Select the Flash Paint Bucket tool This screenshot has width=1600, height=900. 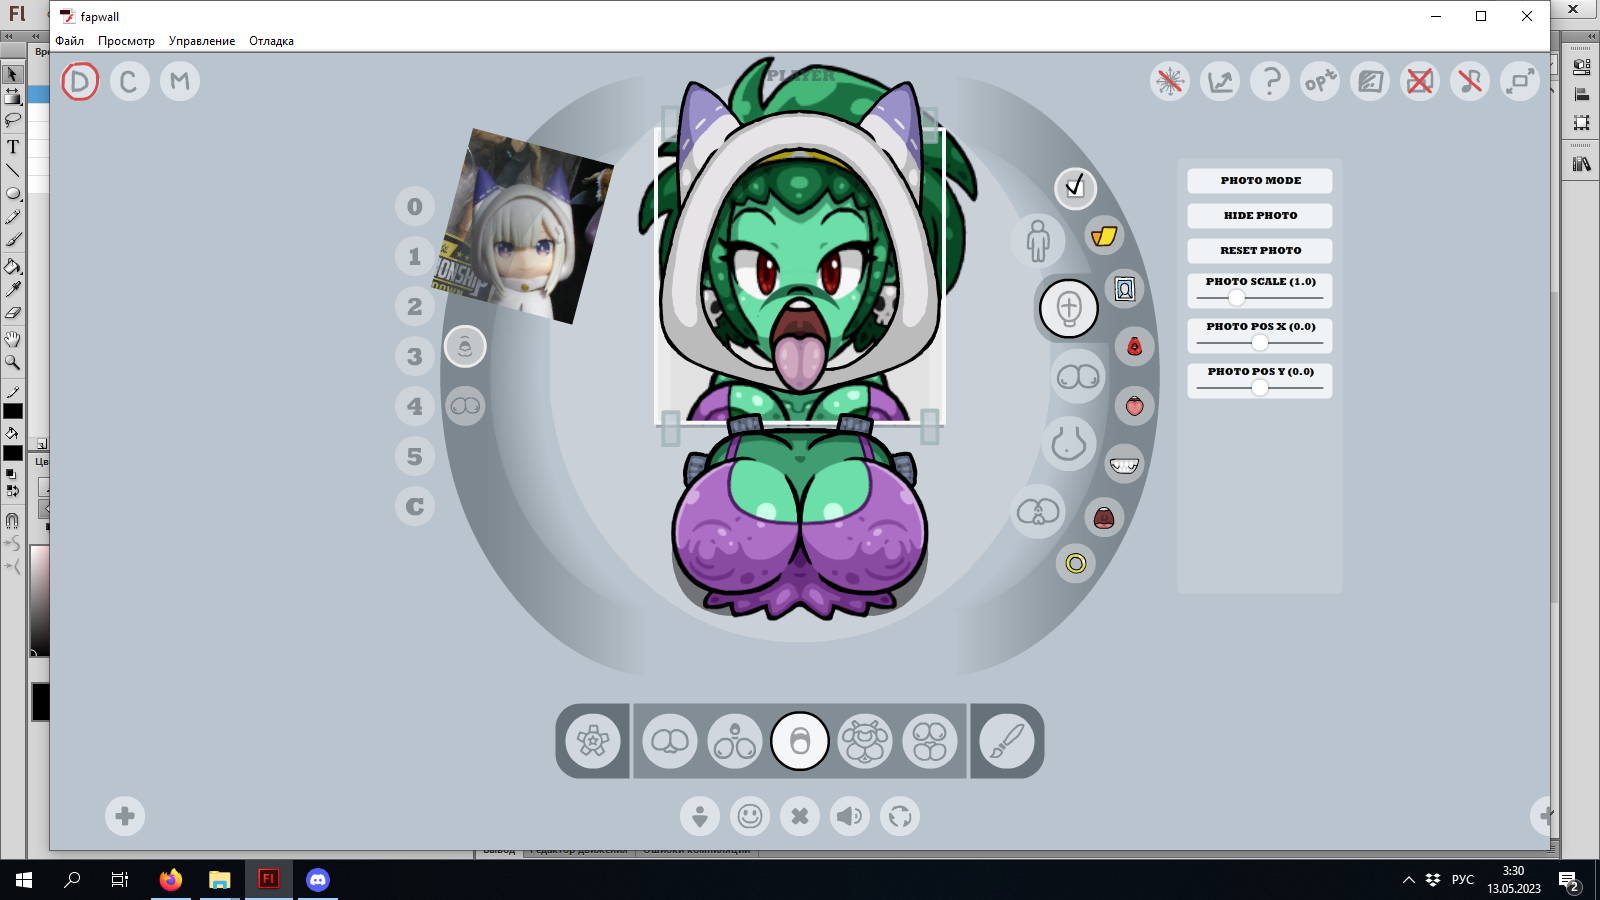coord(13,266)
